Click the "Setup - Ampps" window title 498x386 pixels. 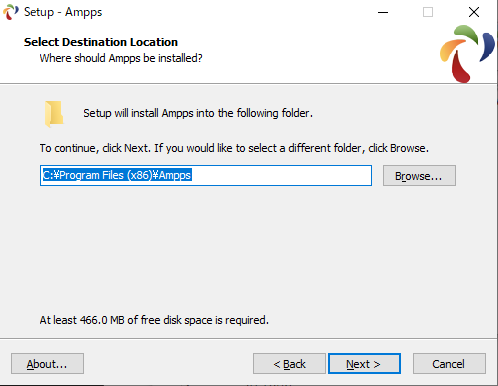tap(63, 12)
